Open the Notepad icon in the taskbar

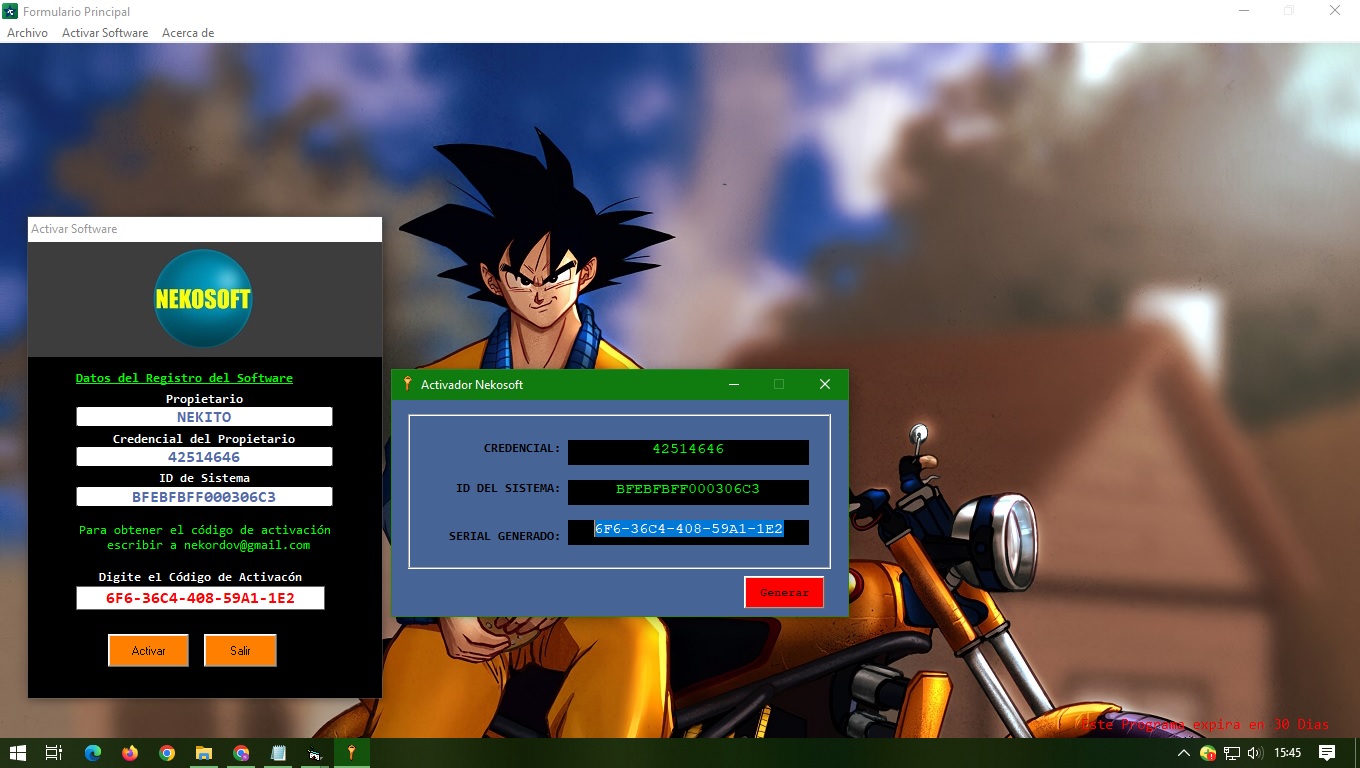[x=278, y=753]
